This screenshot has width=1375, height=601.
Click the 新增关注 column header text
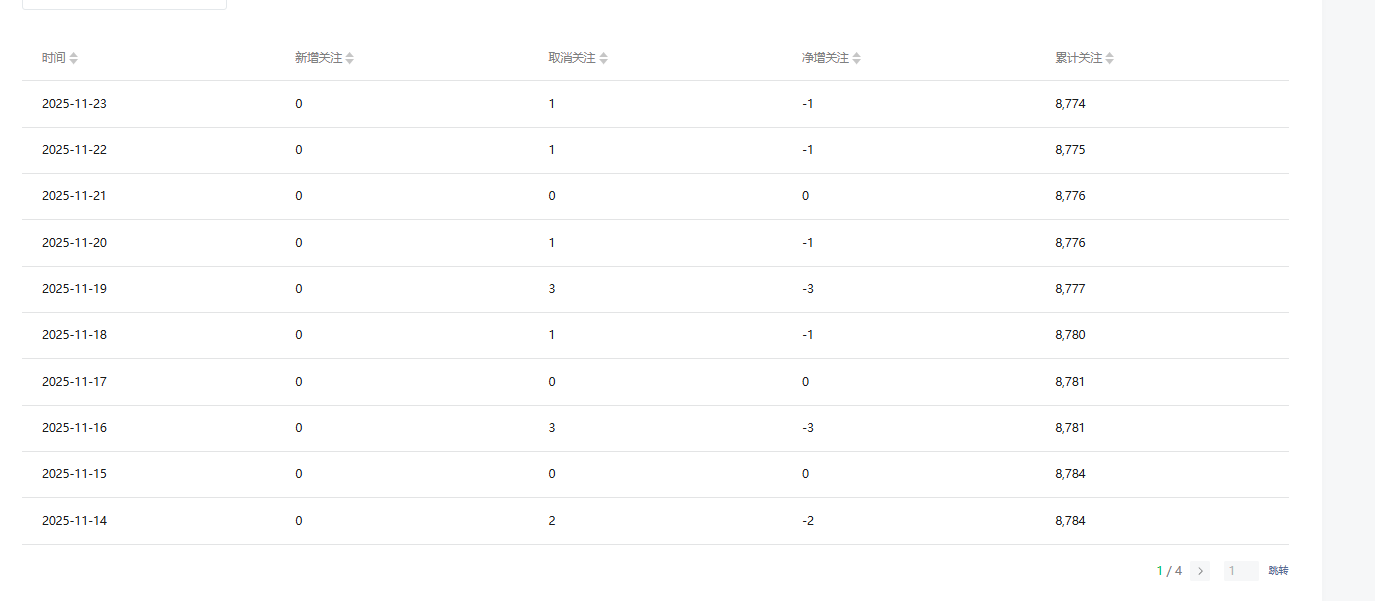318,58
